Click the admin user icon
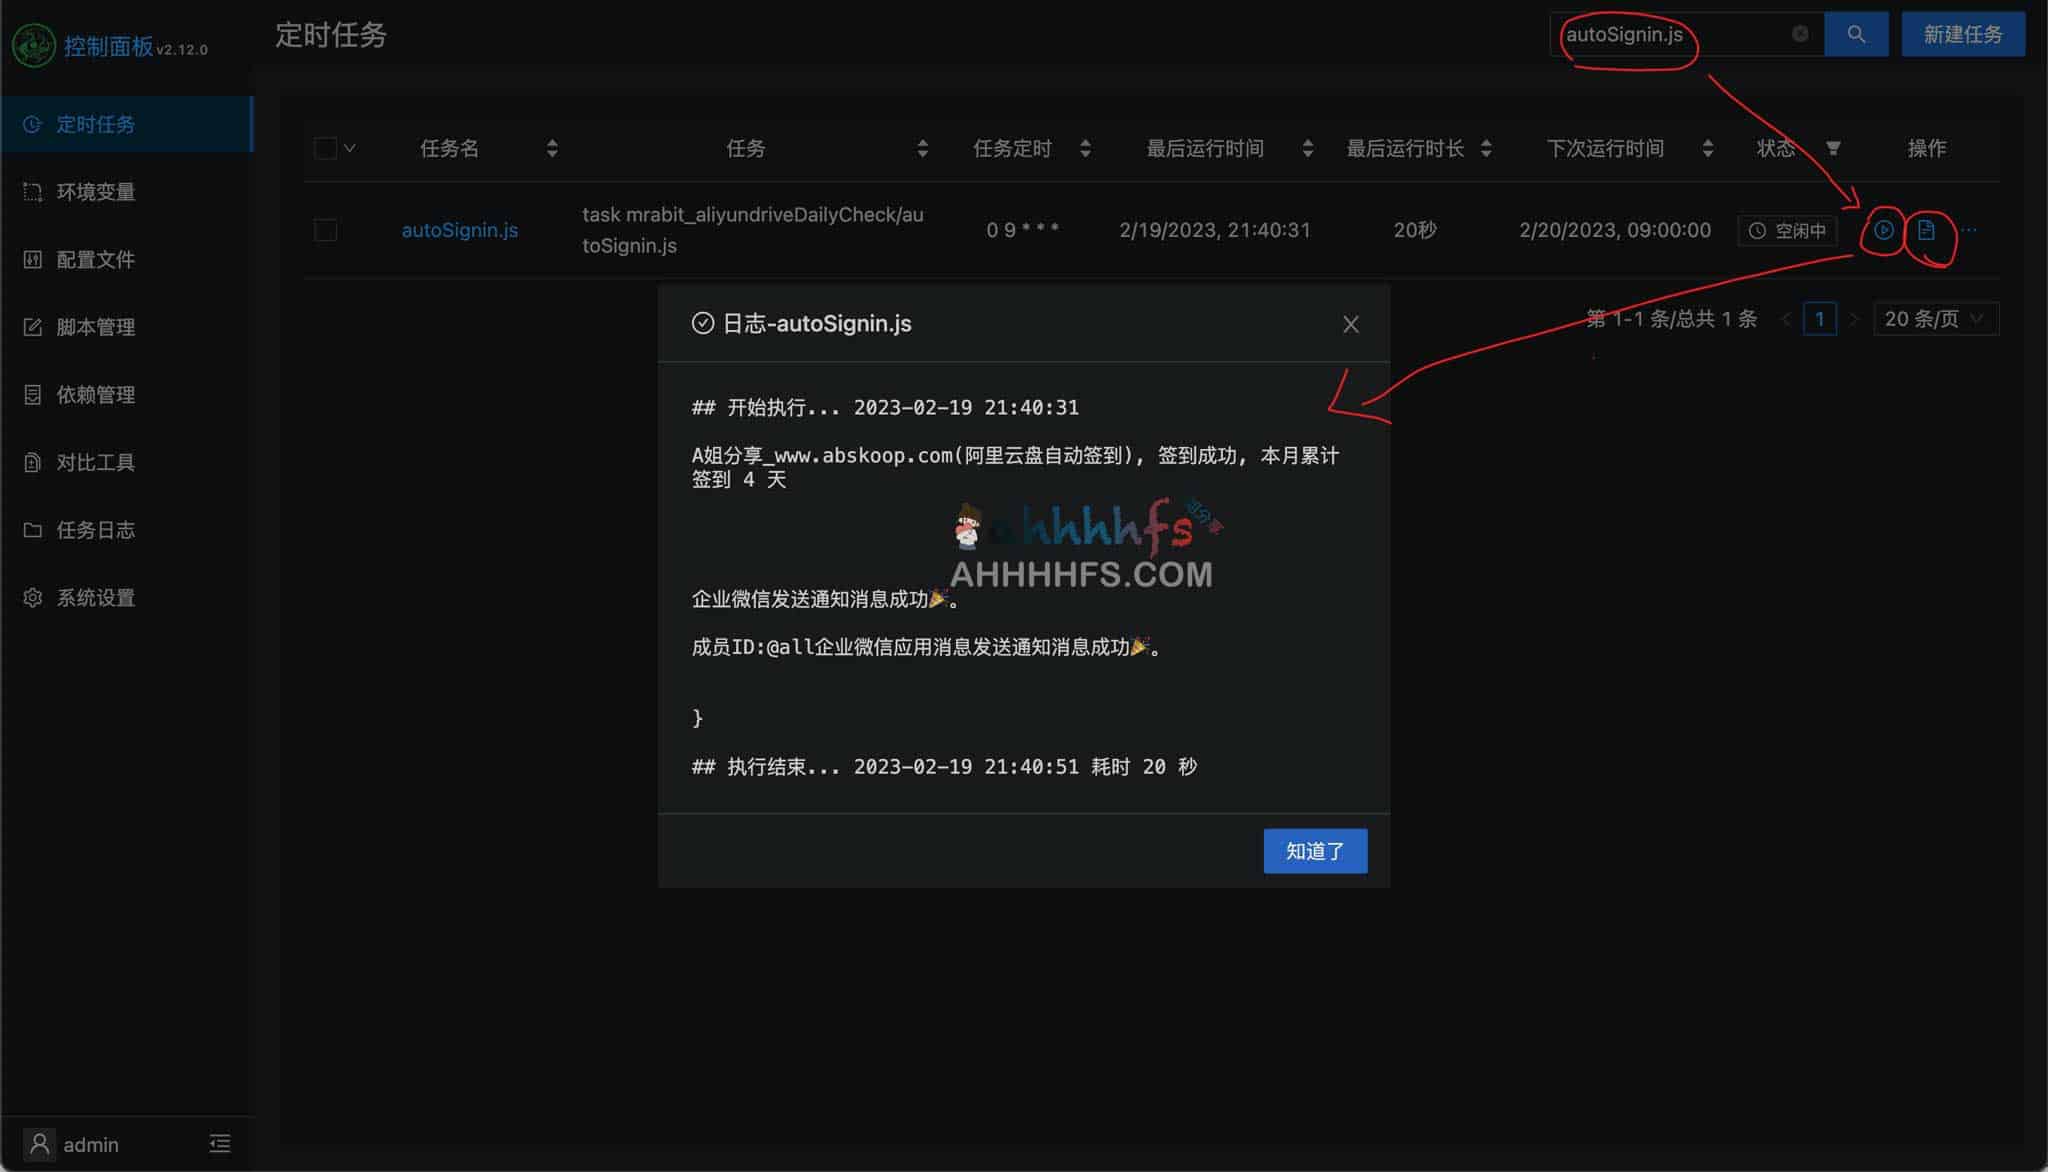 39,1142
